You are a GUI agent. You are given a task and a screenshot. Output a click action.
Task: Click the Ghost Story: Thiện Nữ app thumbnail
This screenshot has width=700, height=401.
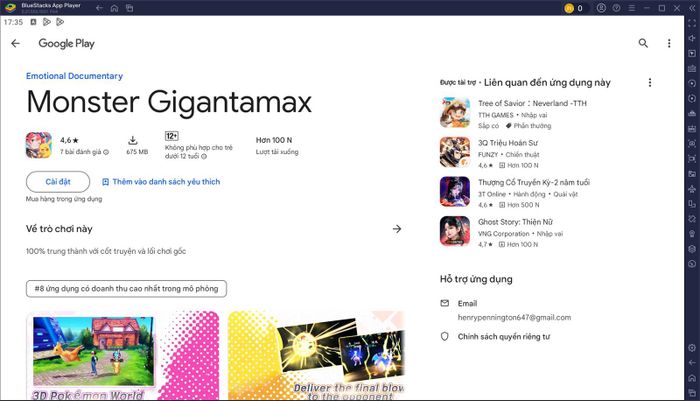pos(455,231)
